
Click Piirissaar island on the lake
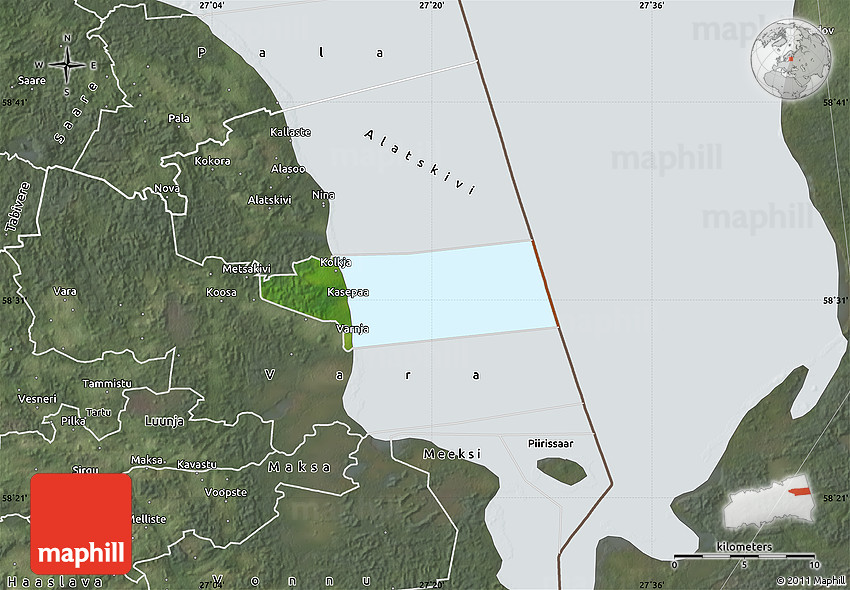pyautogui.click(x=561, y=469)
